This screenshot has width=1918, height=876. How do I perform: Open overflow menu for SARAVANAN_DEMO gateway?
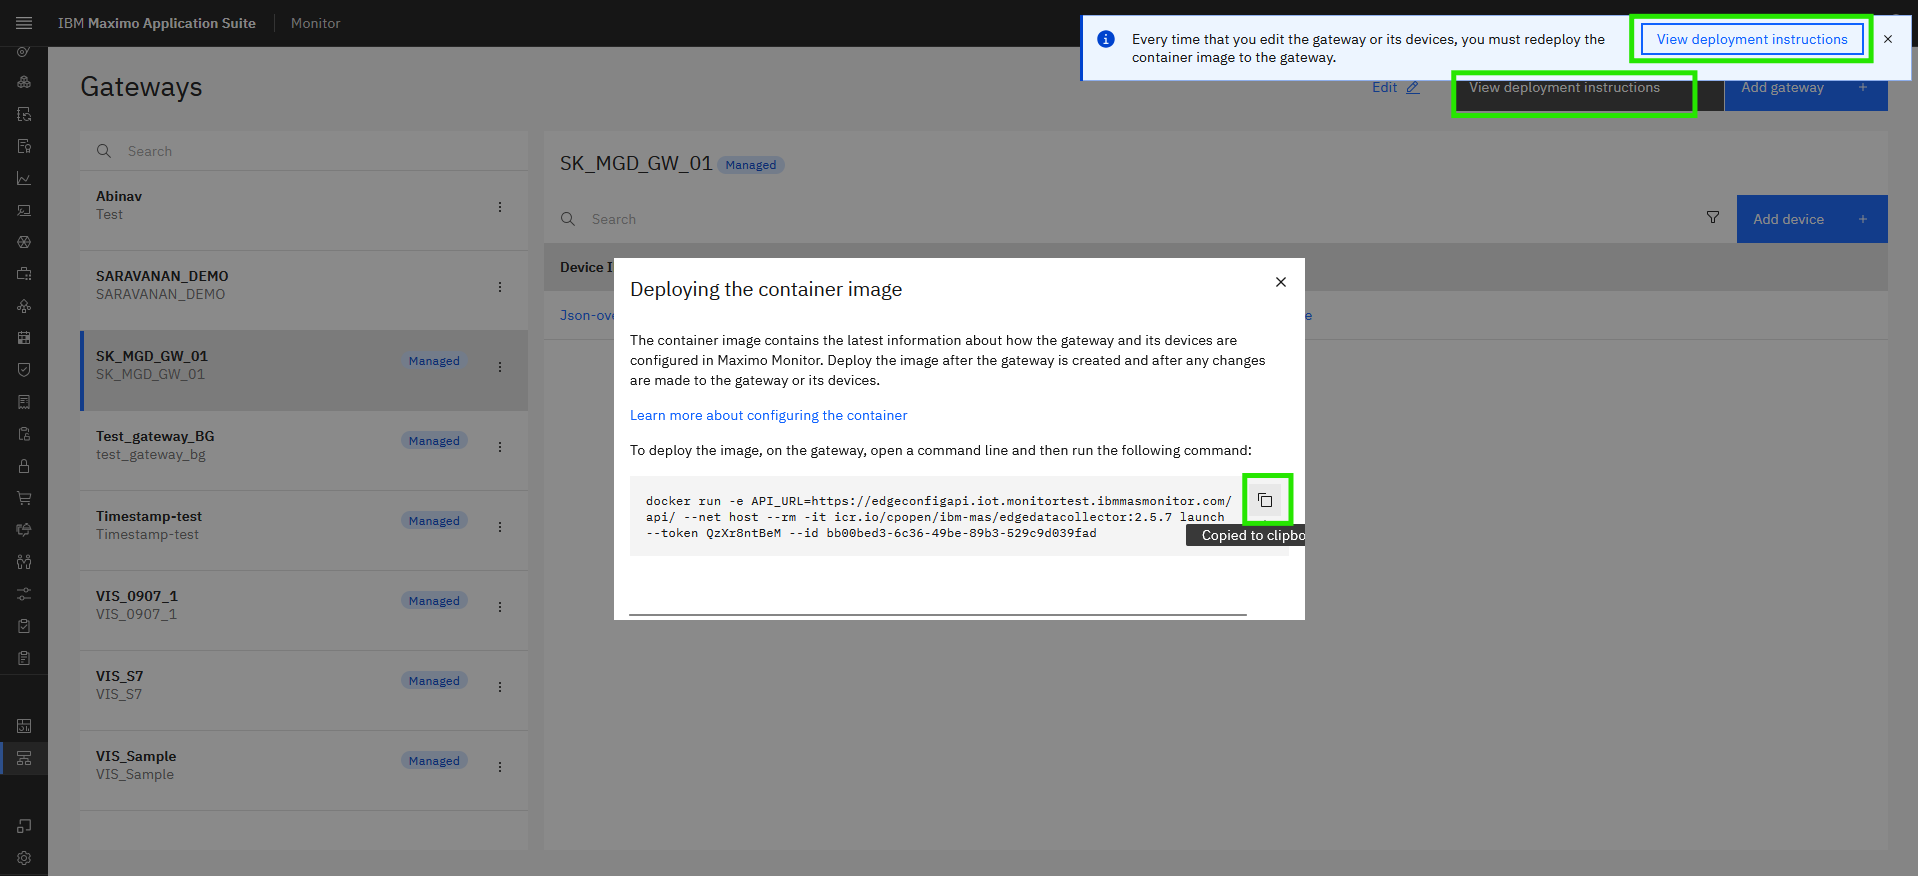coord(500,287)
